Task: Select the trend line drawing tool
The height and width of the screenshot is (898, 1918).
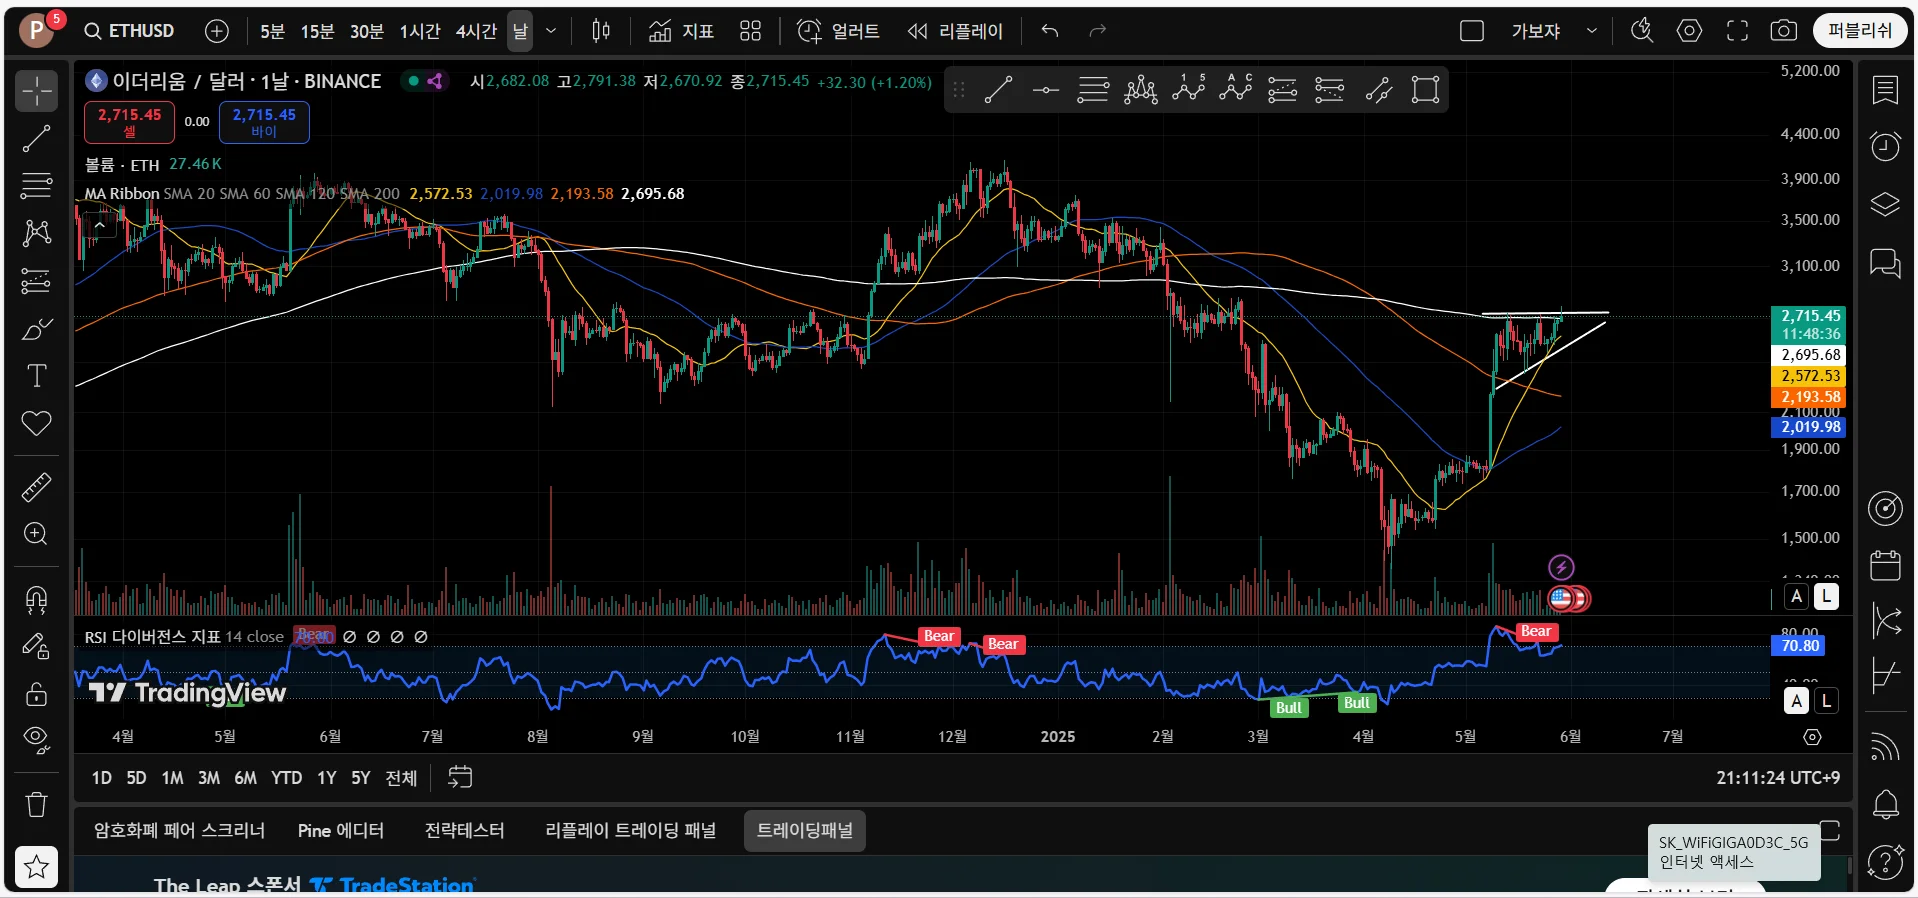Action: click(x=37, y=139)
